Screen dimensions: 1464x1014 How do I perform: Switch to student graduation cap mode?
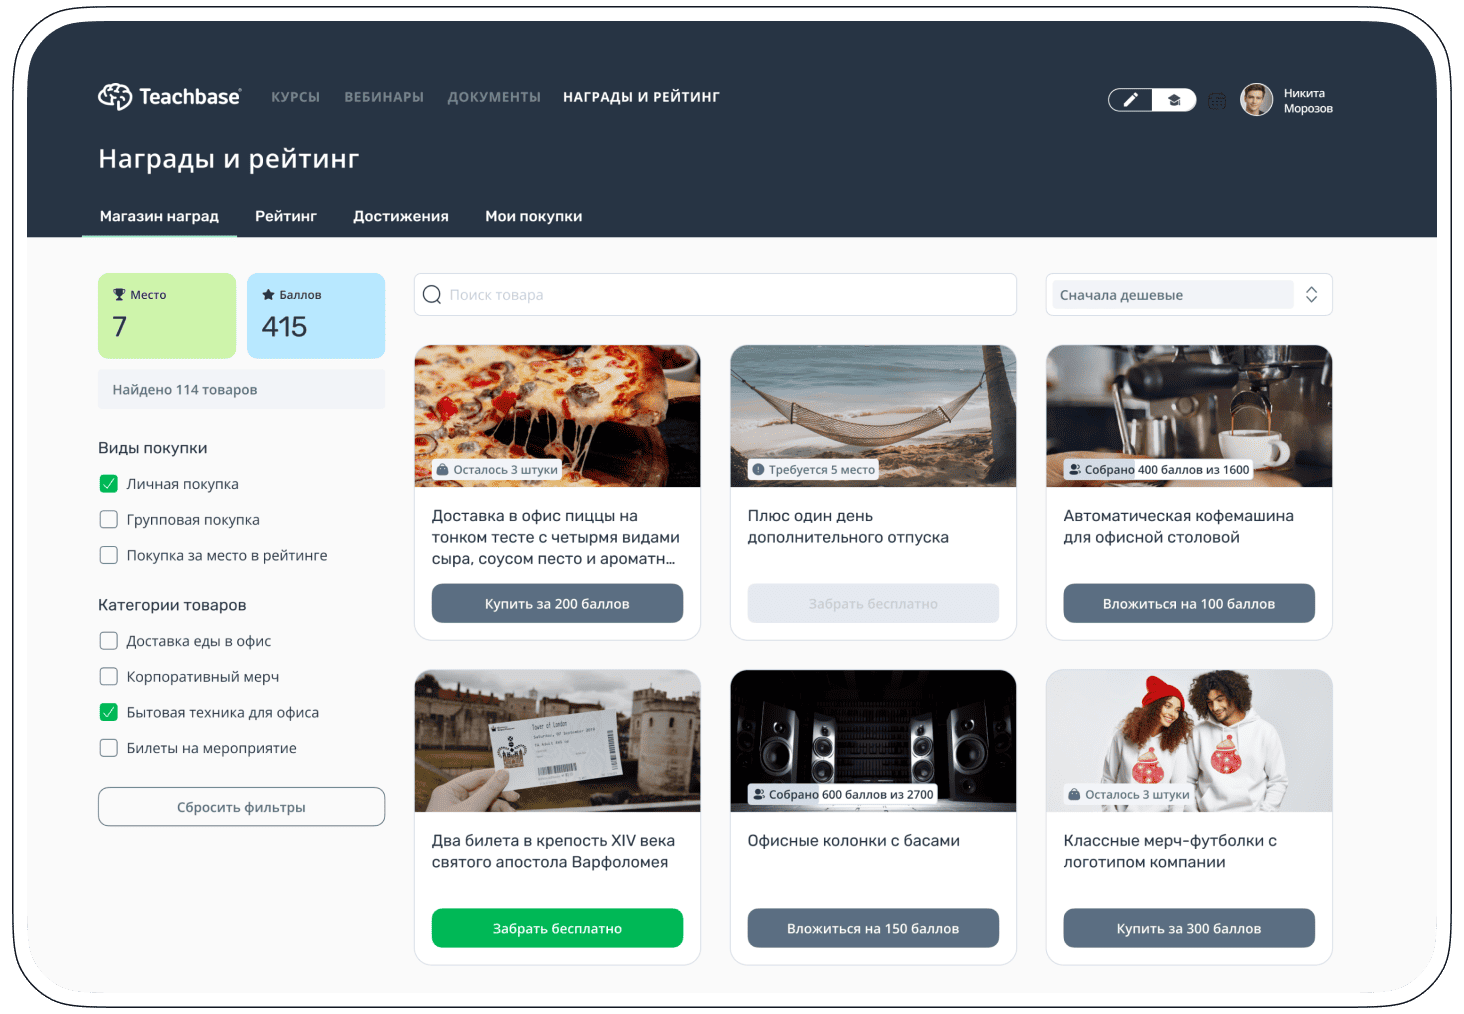(x=1174, y=100)
